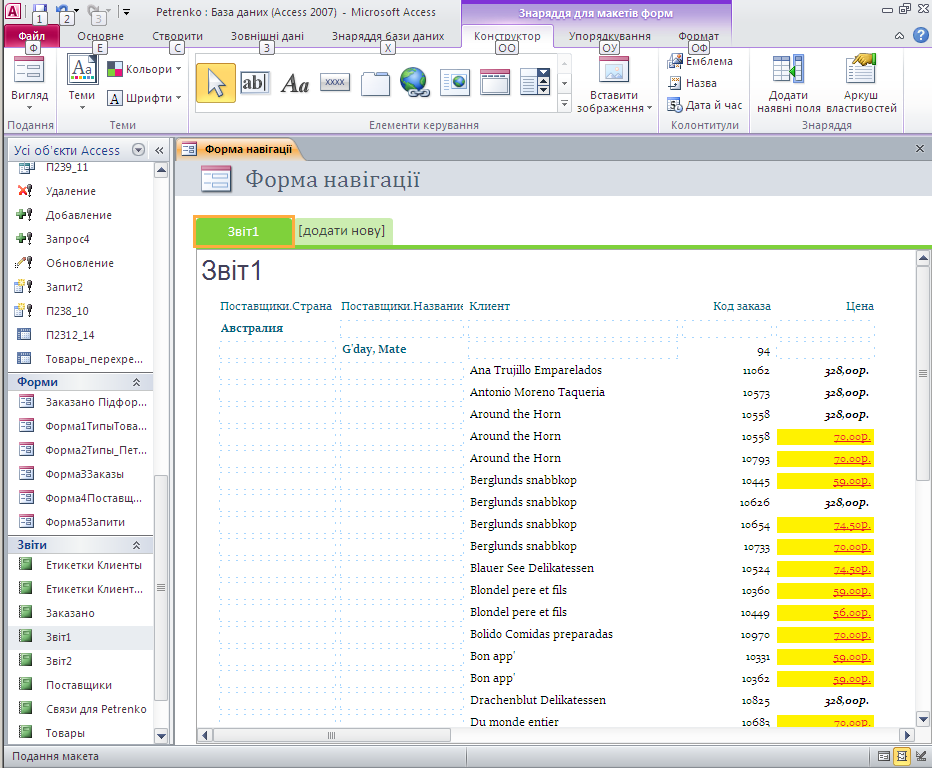Choose the navigation control icon
This screenshot has height=768, width=932.
495,83
